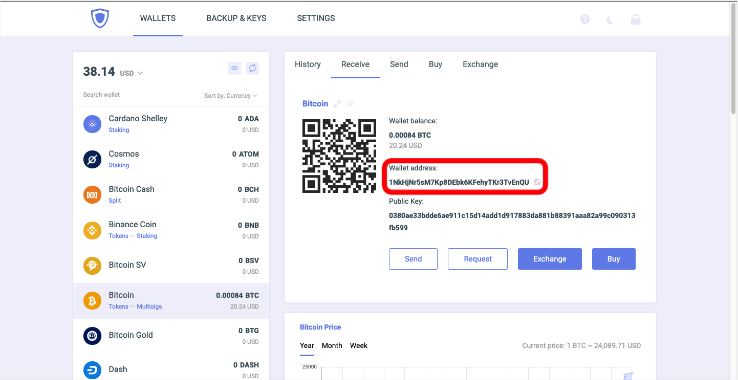
Task: Open the help question mark icon
Action: click(585, 19)
